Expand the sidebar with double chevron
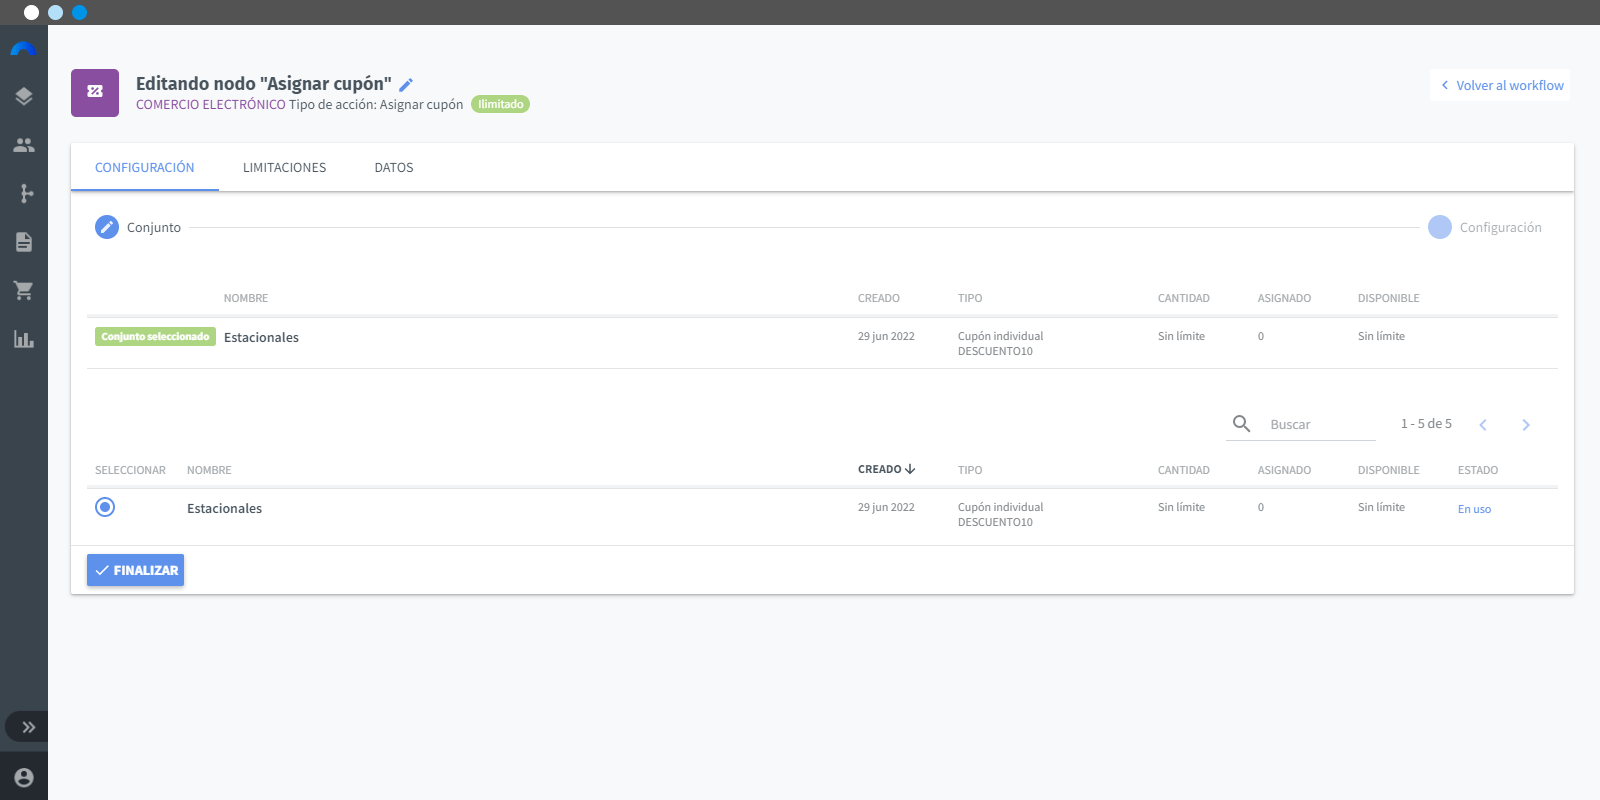 (x=28, y=727)
